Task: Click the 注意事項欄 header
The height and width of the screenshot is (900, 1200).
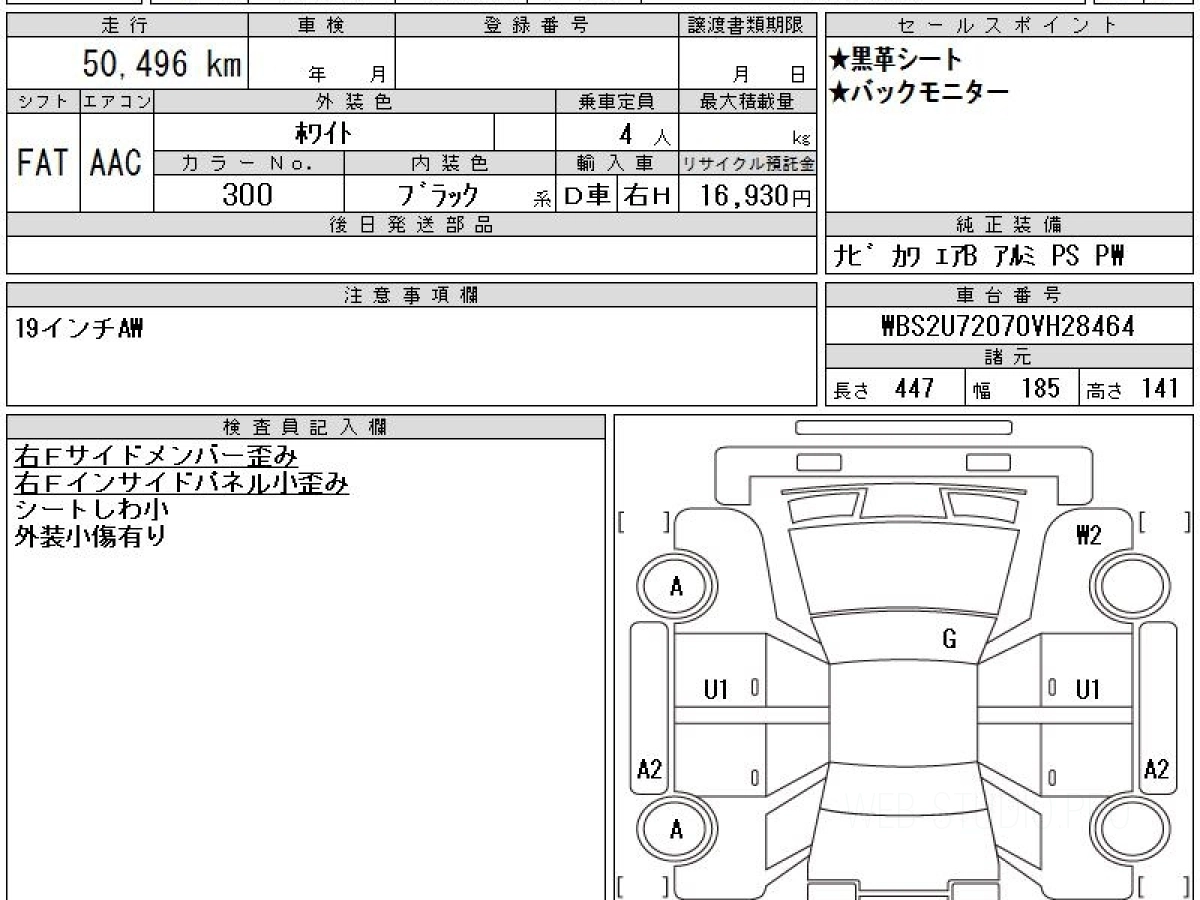Action: pos(412,295)
